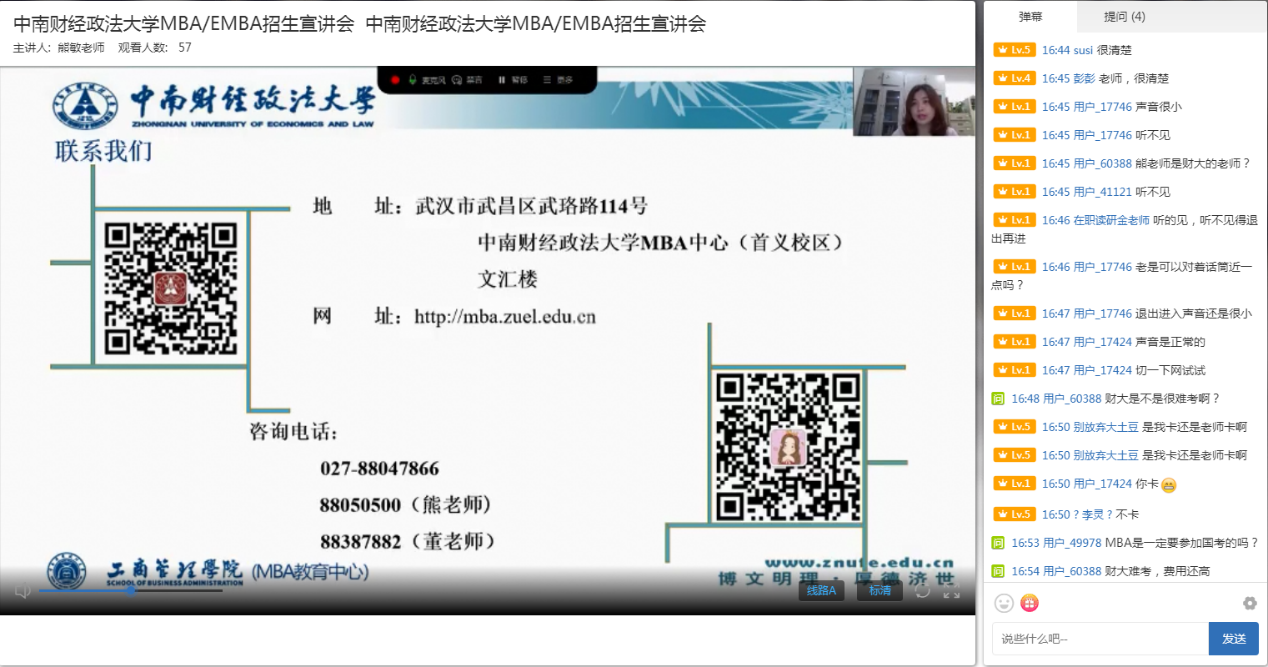The image size is (1268, 667).
Task: Click the message 退出进入声音还是很小
Action: tap(1194, 313)
